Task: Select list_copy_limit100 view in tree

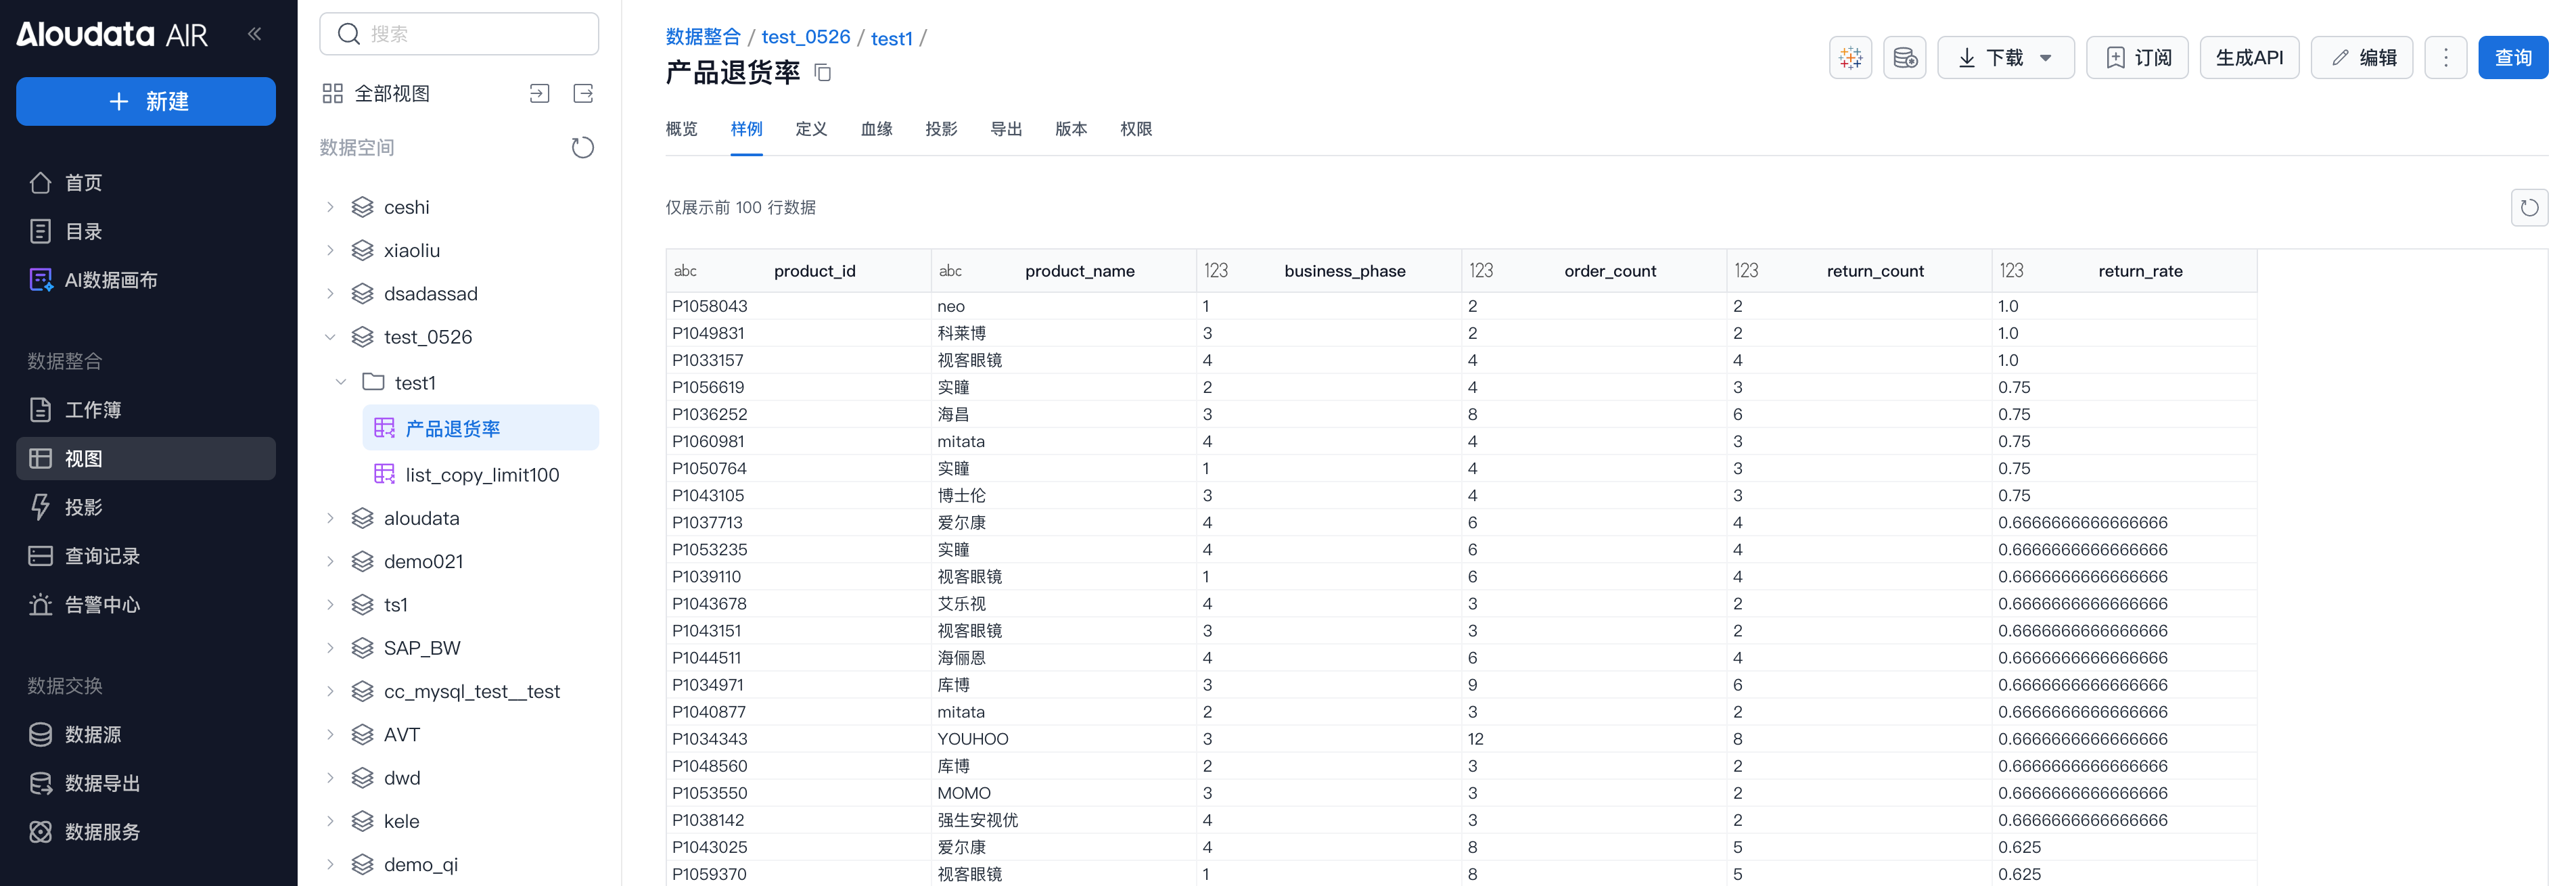Action: tap(482, 475)
